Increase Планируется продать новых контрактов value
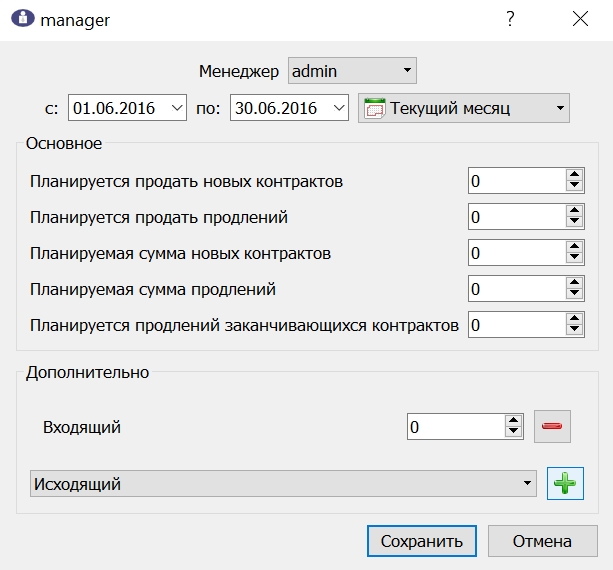This screenshot has height=570, width=613. (574, 175)
